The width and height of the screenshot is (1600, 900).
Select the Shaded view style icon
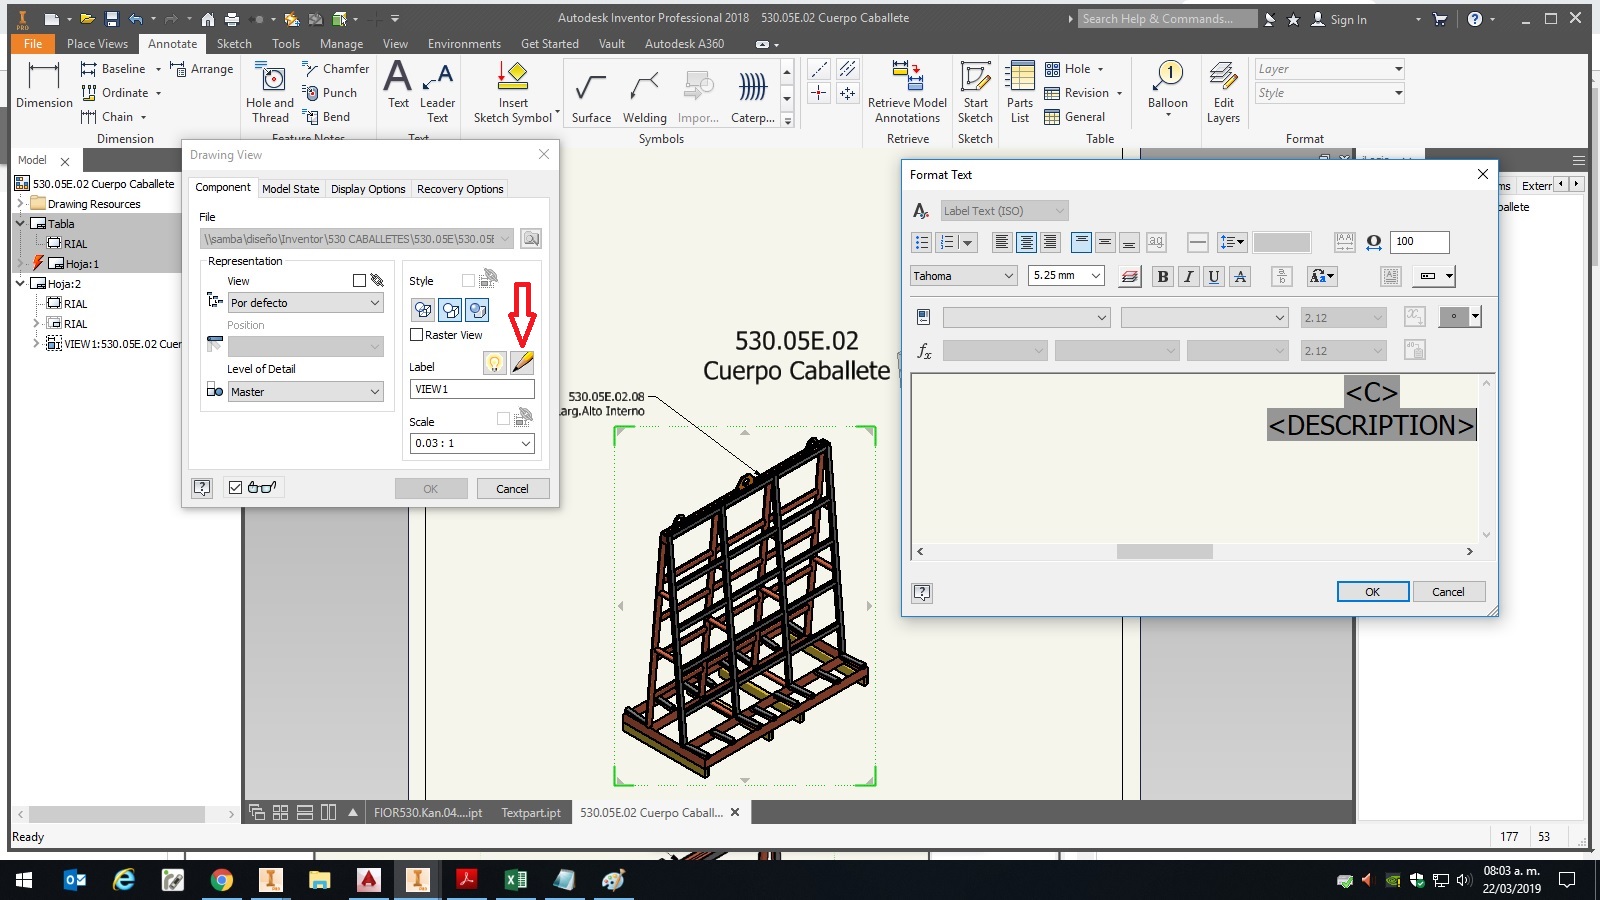478,310
